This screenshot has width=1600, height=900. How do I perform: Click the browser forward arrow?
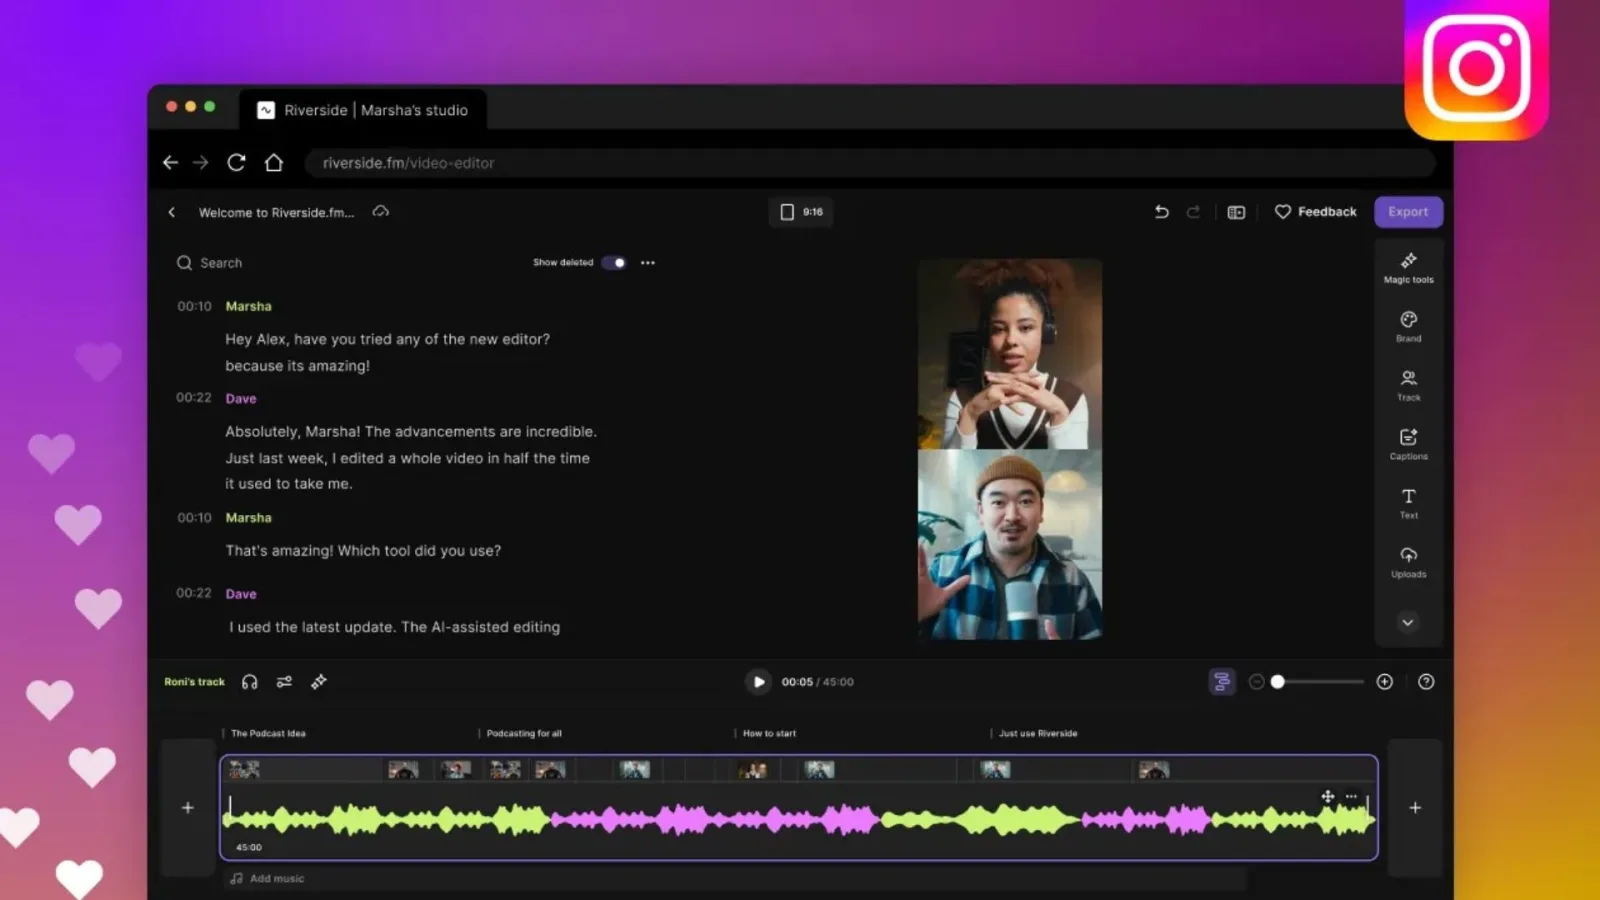(201, 162)
